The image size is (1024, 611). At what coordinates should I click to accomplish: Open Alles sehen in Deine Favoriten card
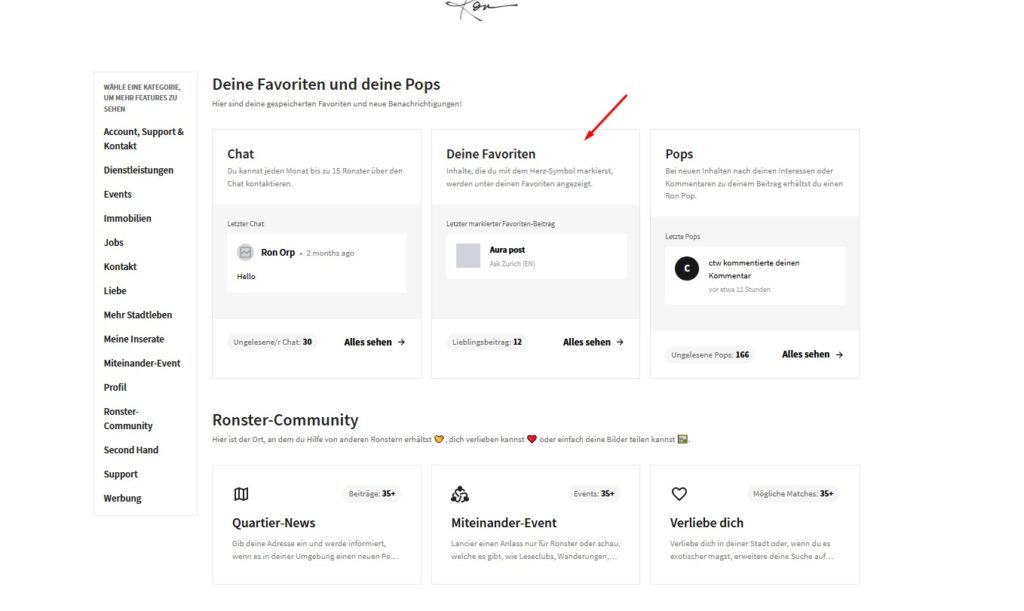pos(593,342)
